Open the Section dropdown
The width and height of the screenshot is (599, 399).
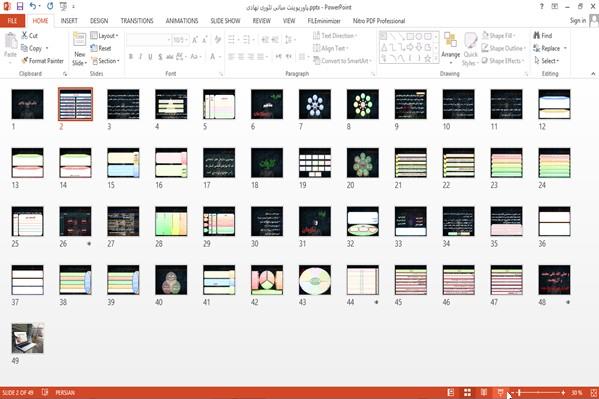pos(105,61)
